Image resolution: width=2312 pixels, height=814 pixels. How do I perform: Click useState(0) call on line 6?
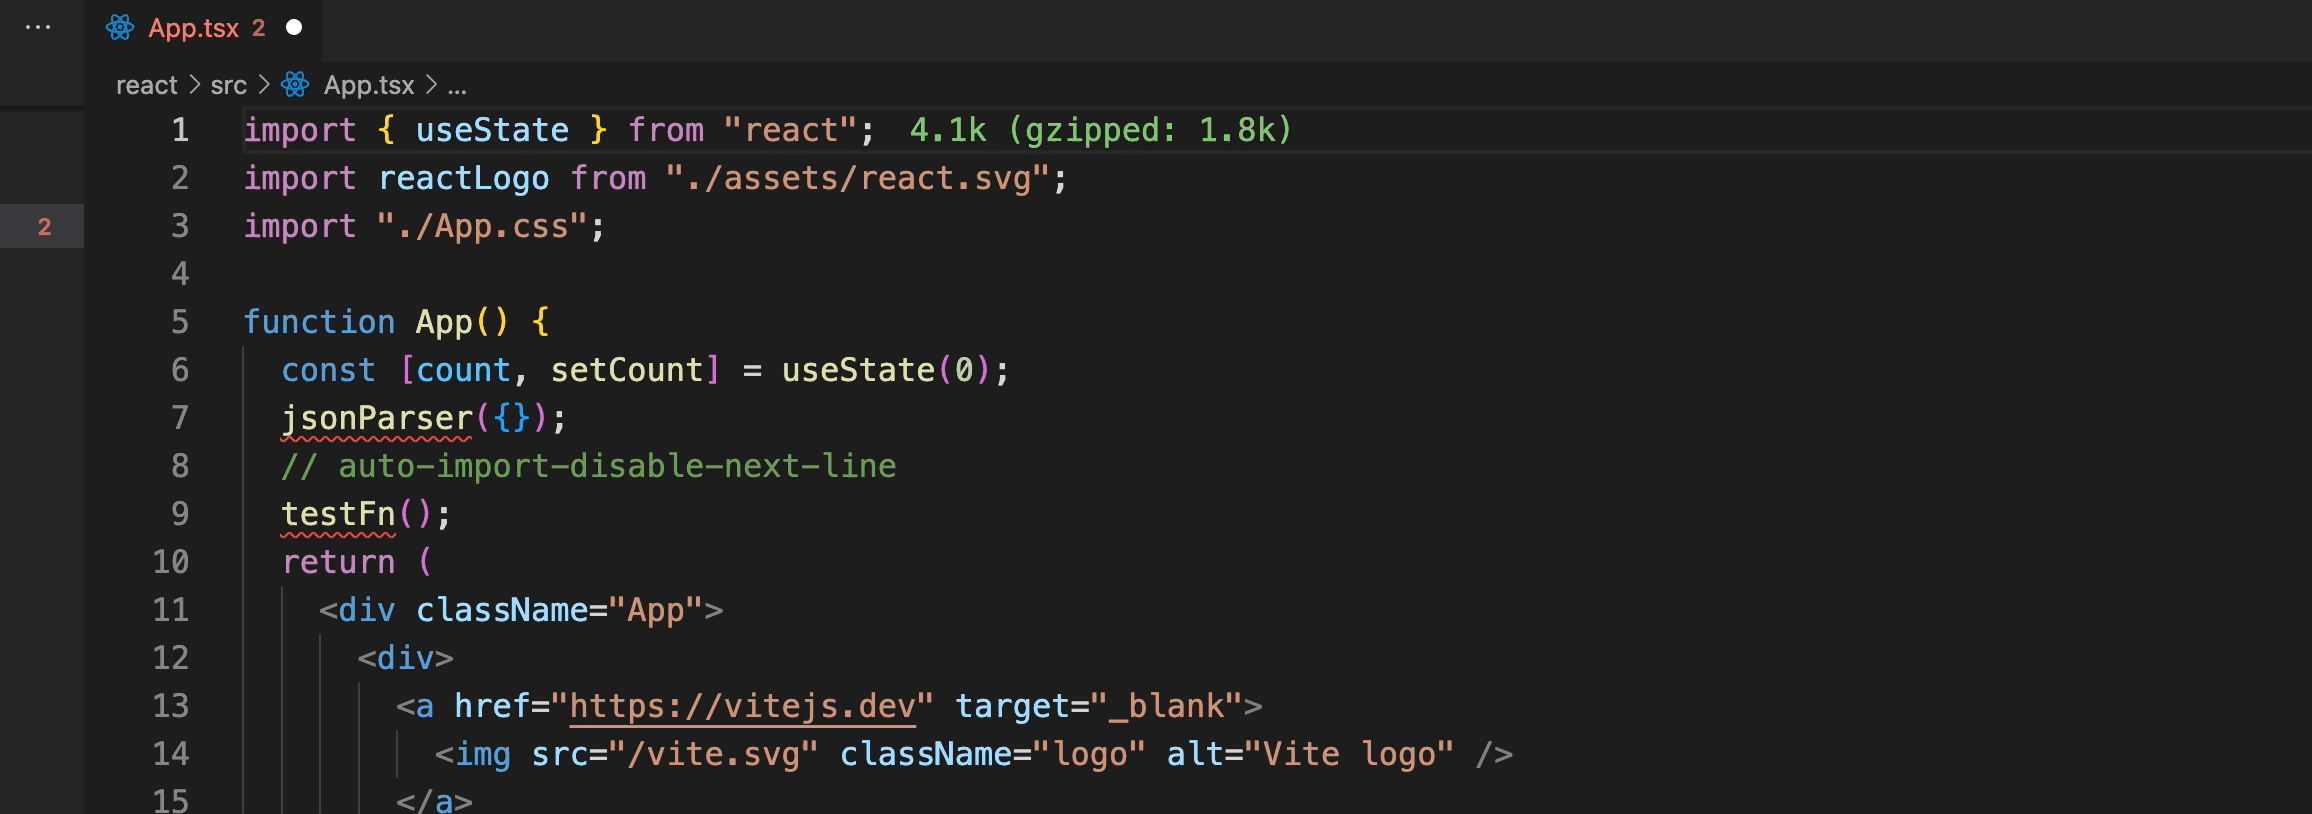886,371
